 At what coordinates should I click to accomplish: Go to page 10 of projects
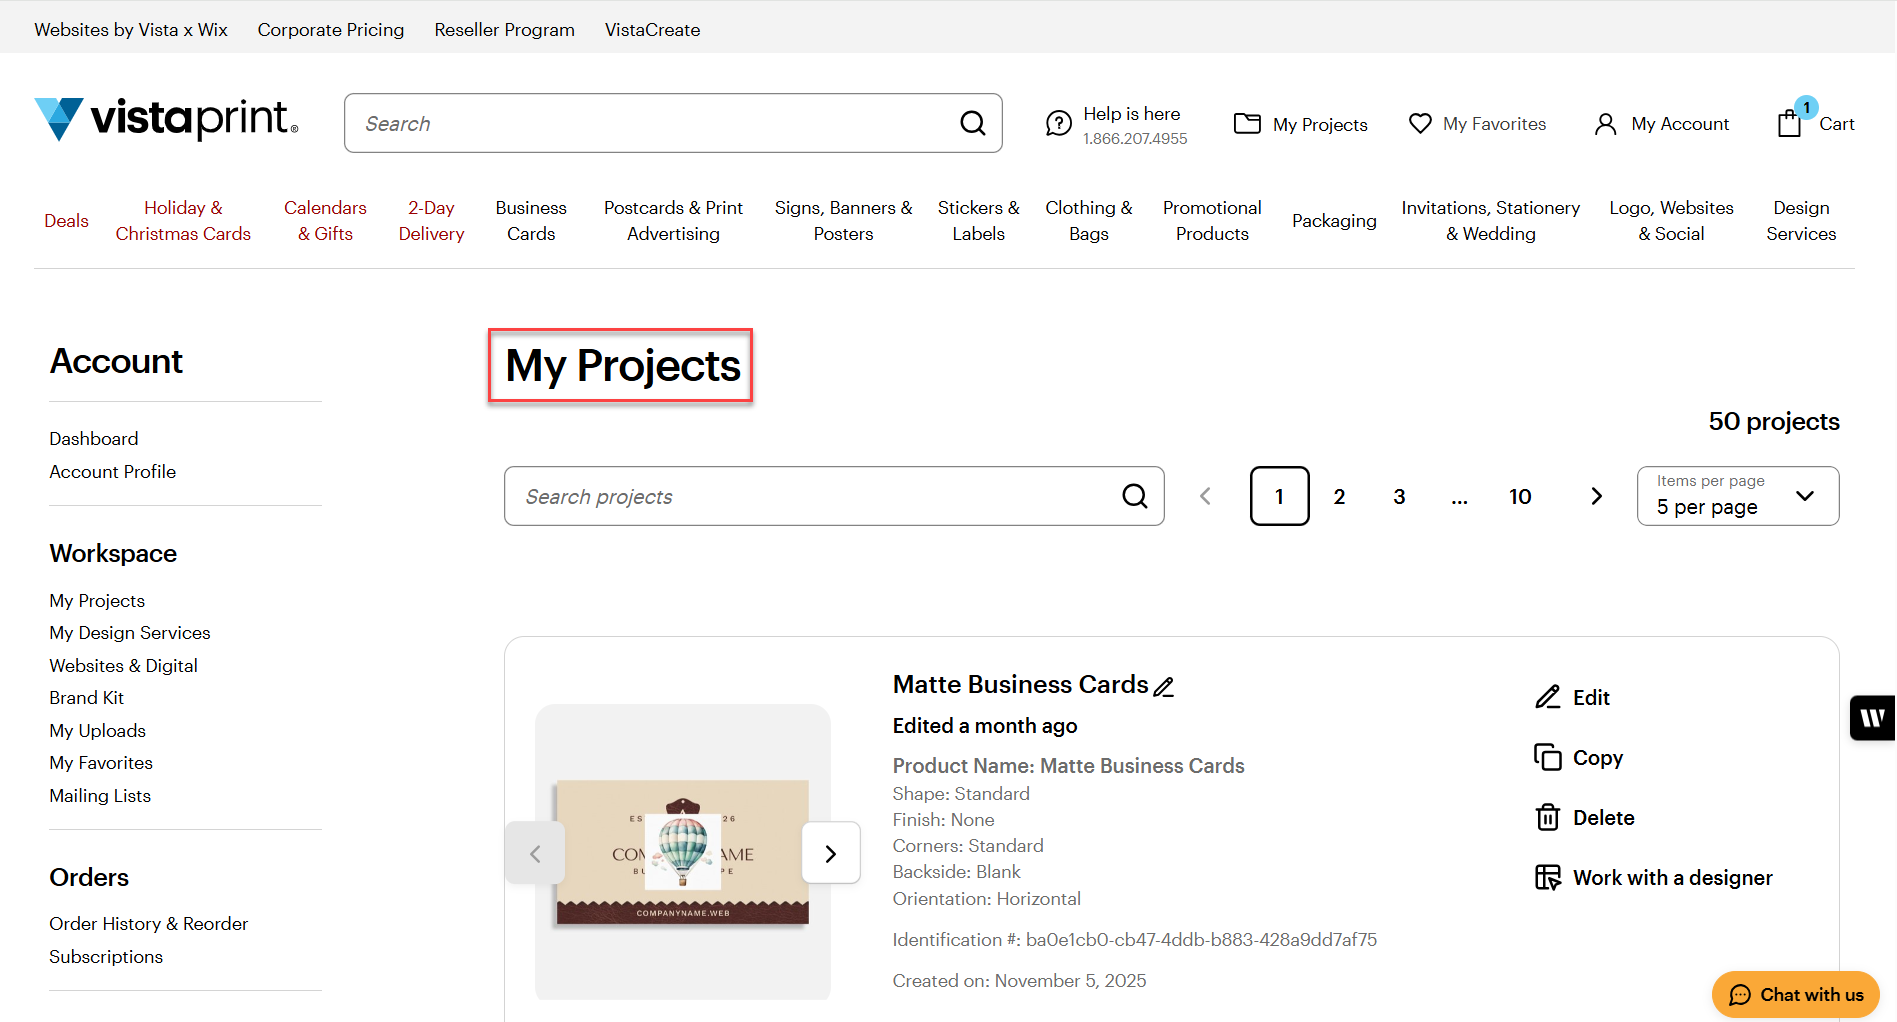coord(1520,496)
